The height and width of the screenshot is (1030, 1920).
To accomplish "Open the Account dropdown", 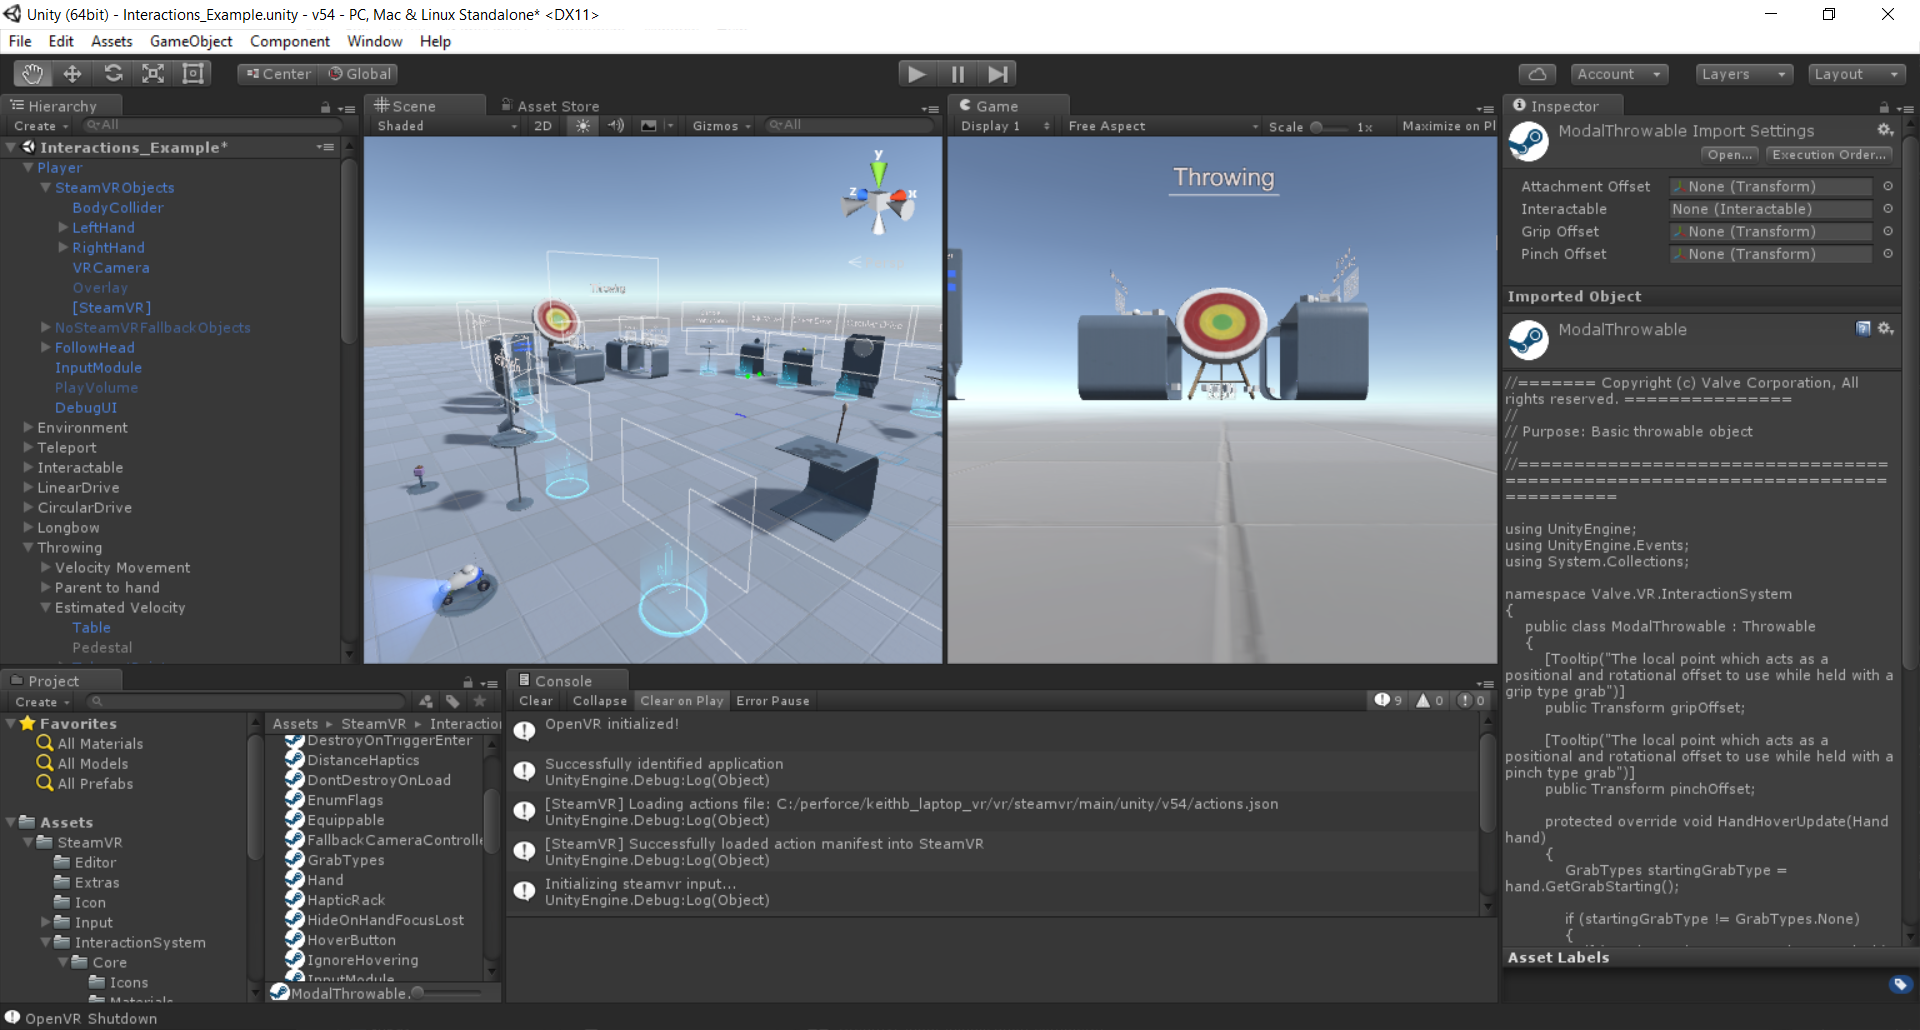I will tap(1618, 74).
